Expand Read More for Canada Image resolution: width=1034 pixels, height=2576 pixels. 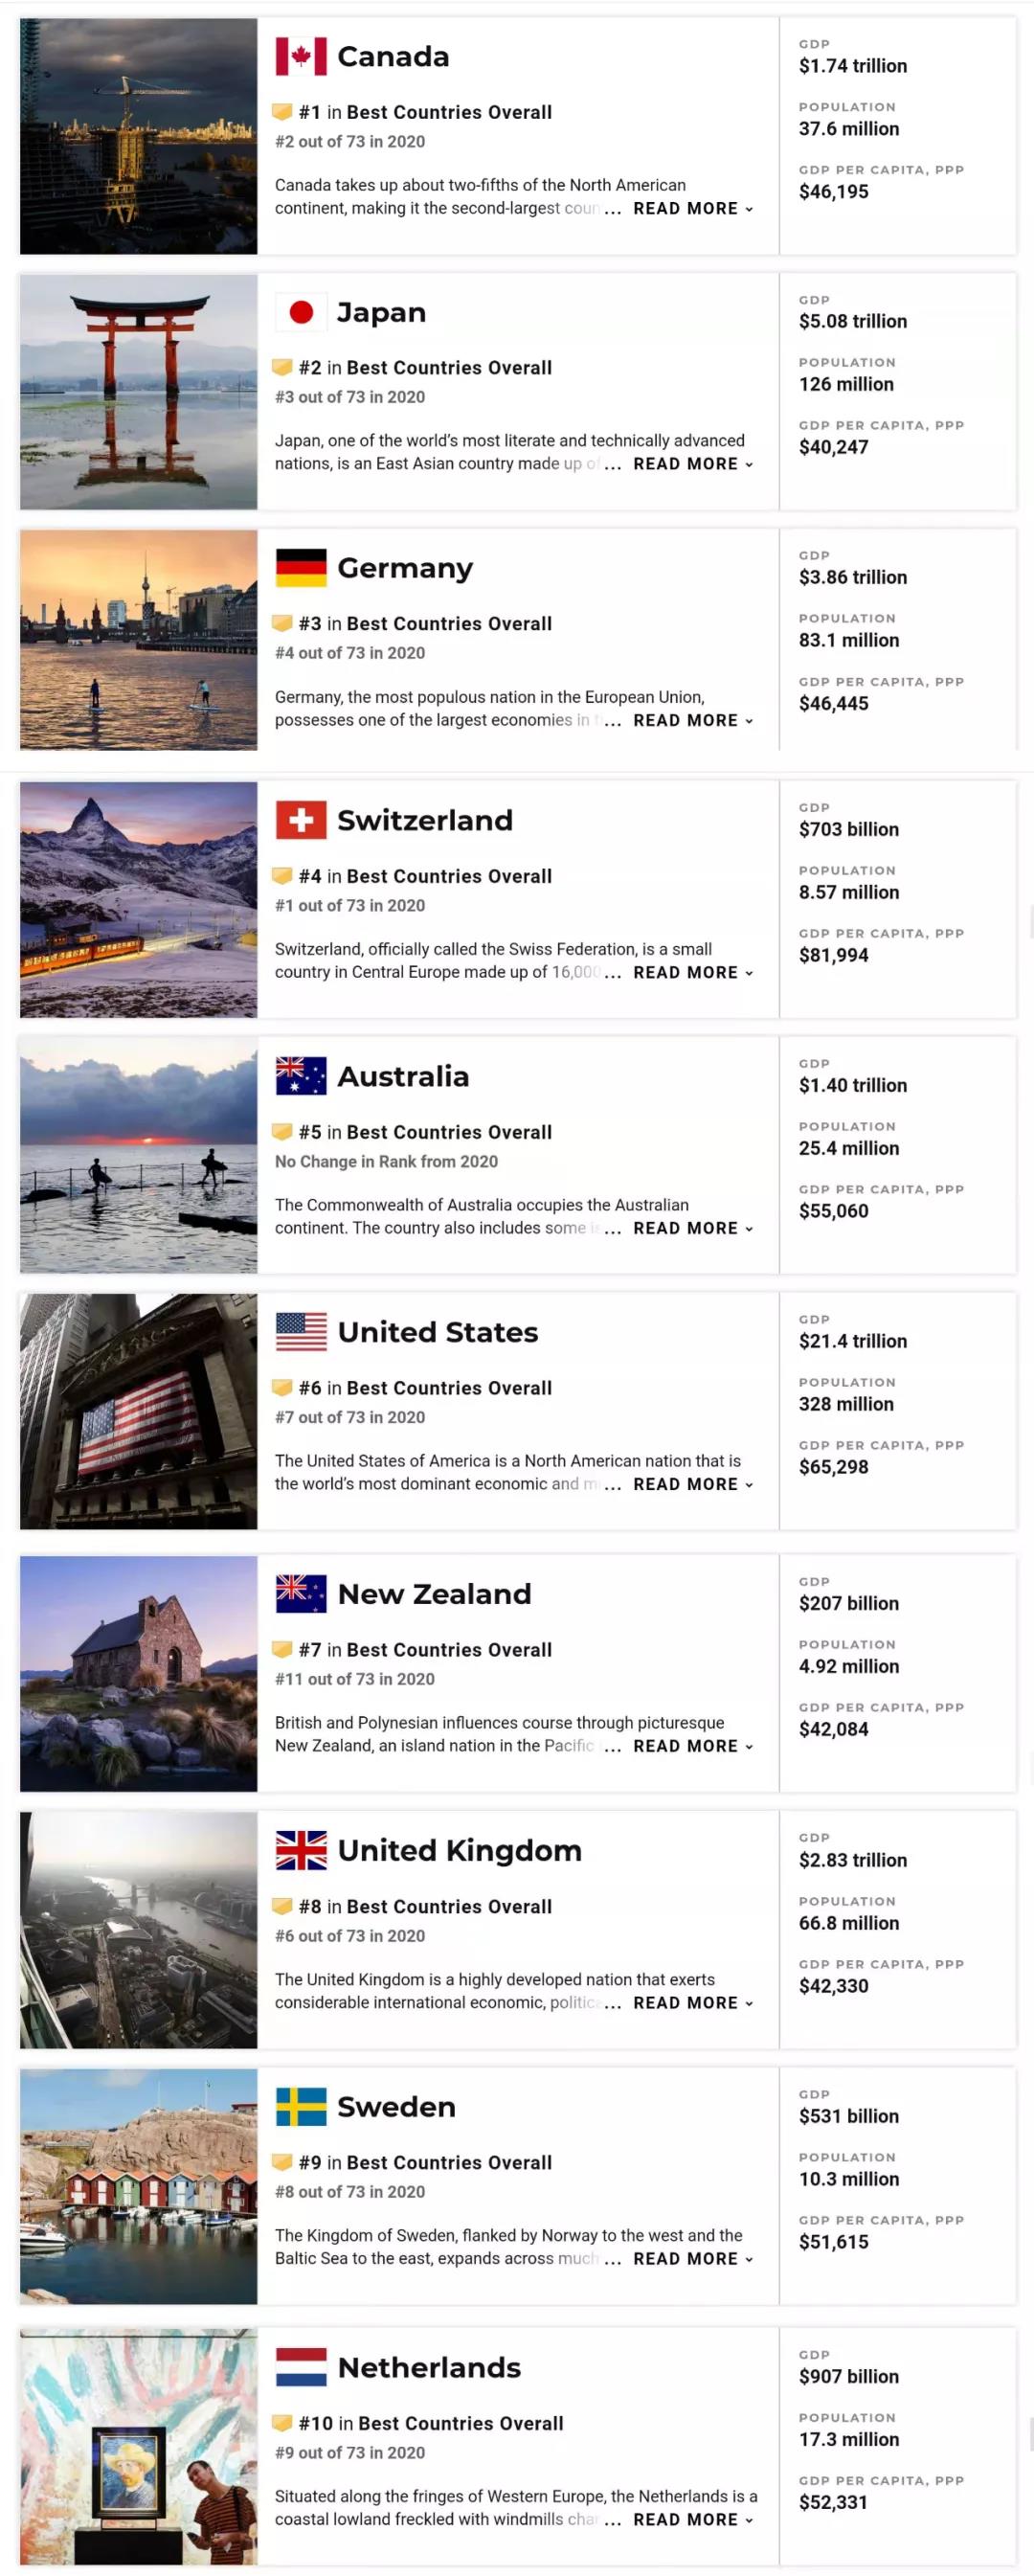click(693, 209)
